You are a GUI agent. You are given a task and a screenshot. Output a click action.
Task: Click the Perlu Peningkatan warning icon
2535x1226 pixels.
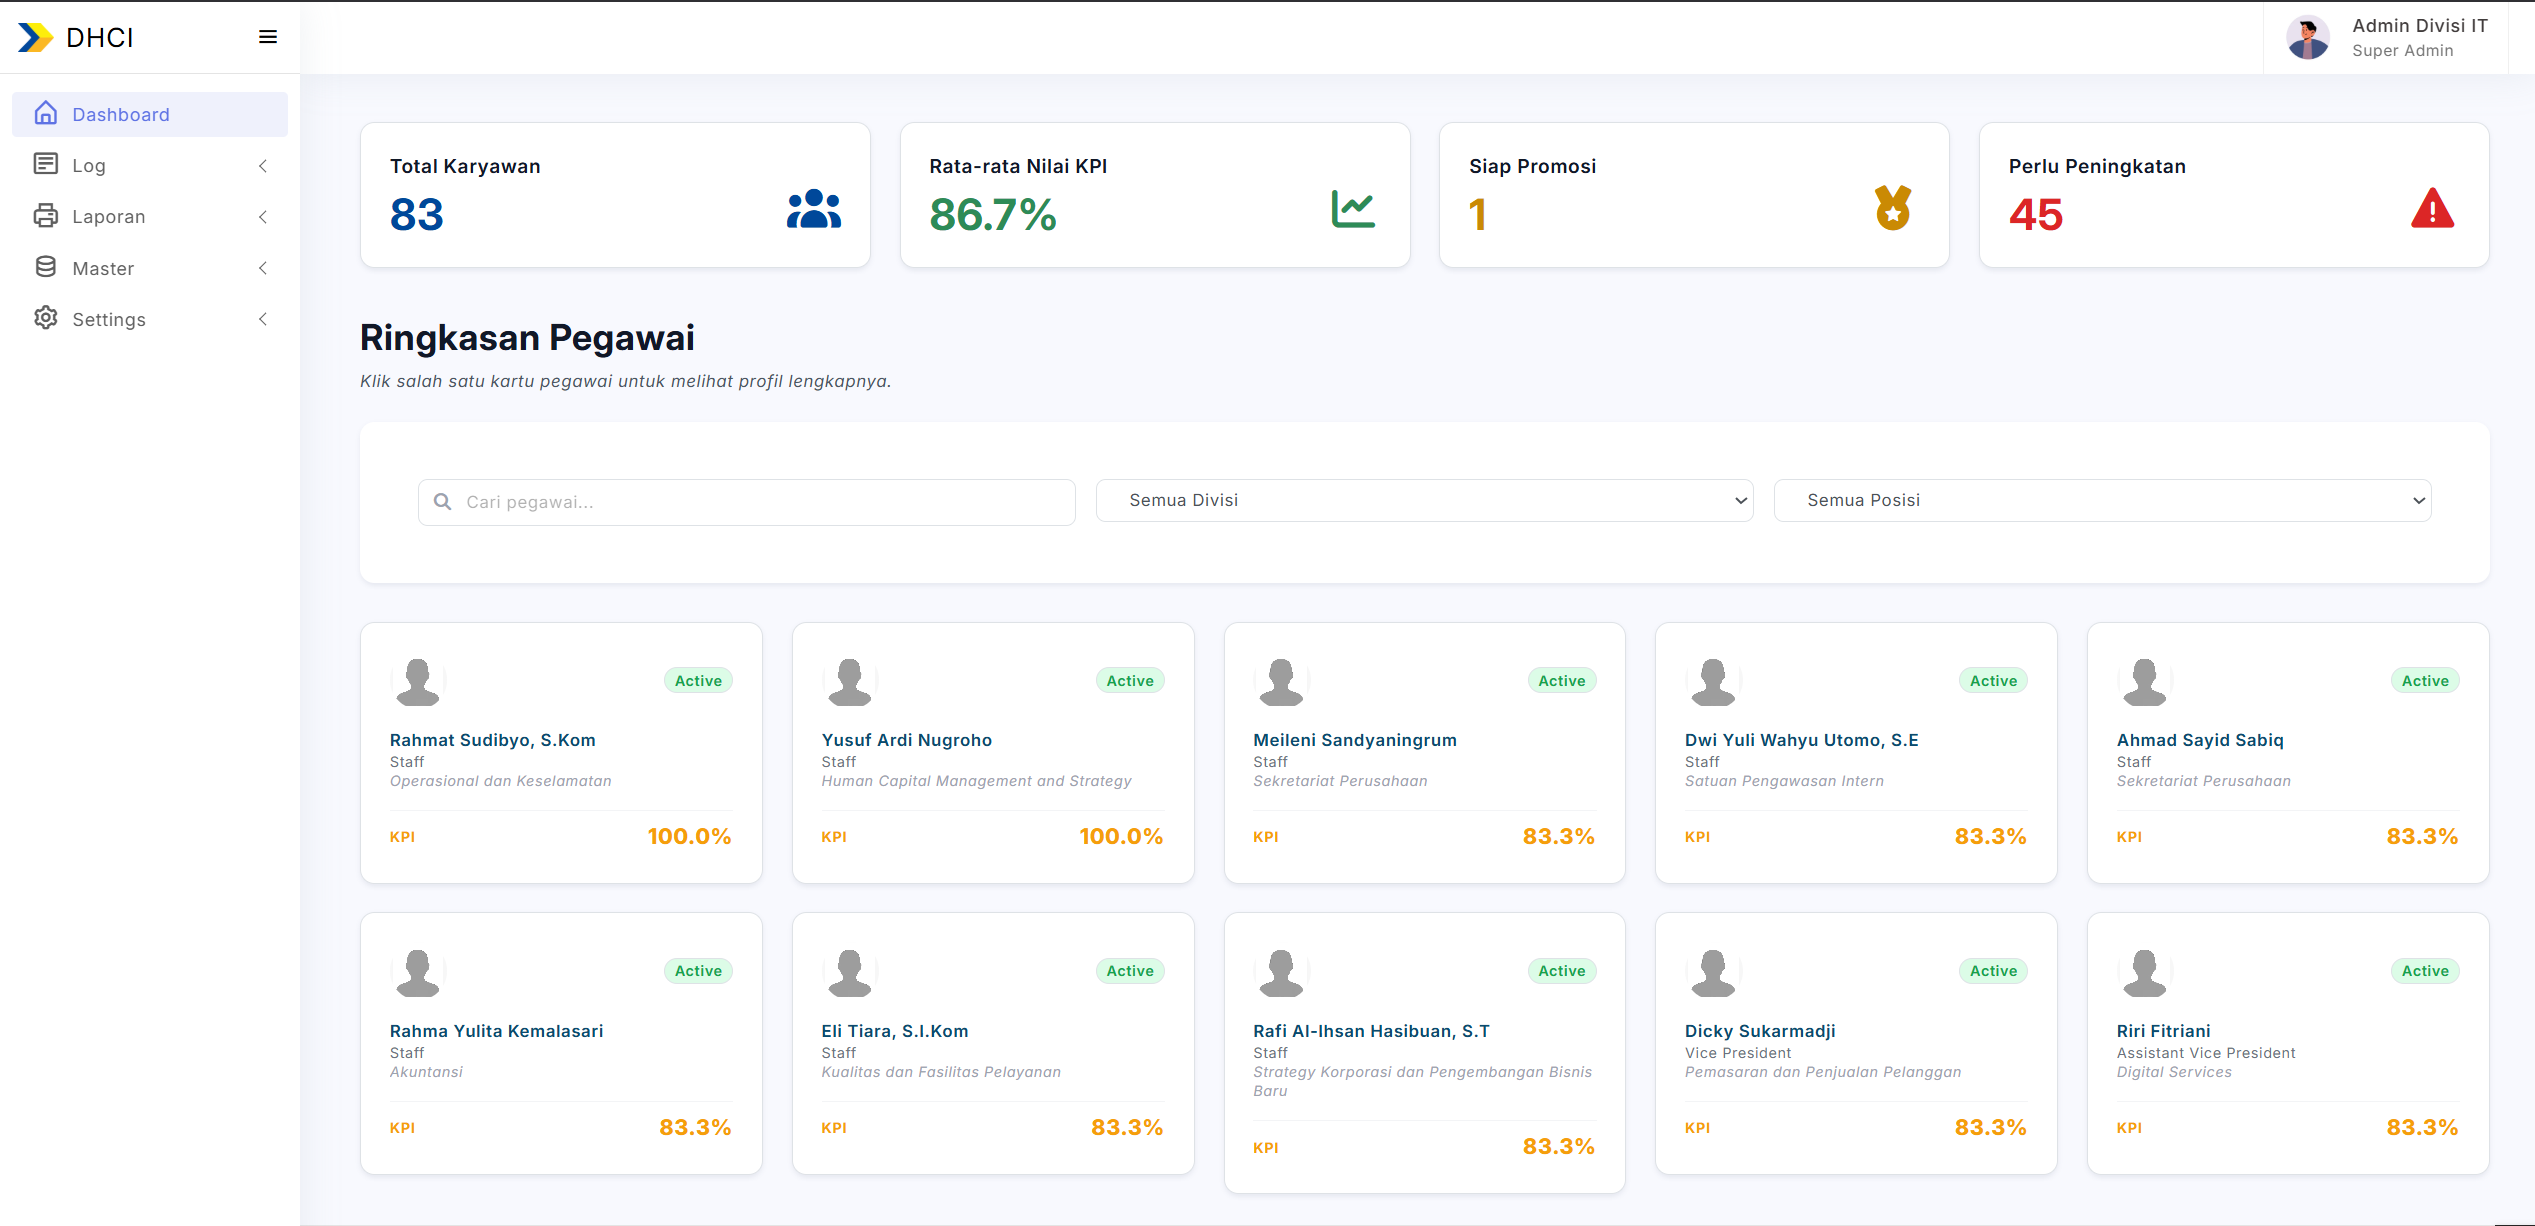click(2432, 208)
